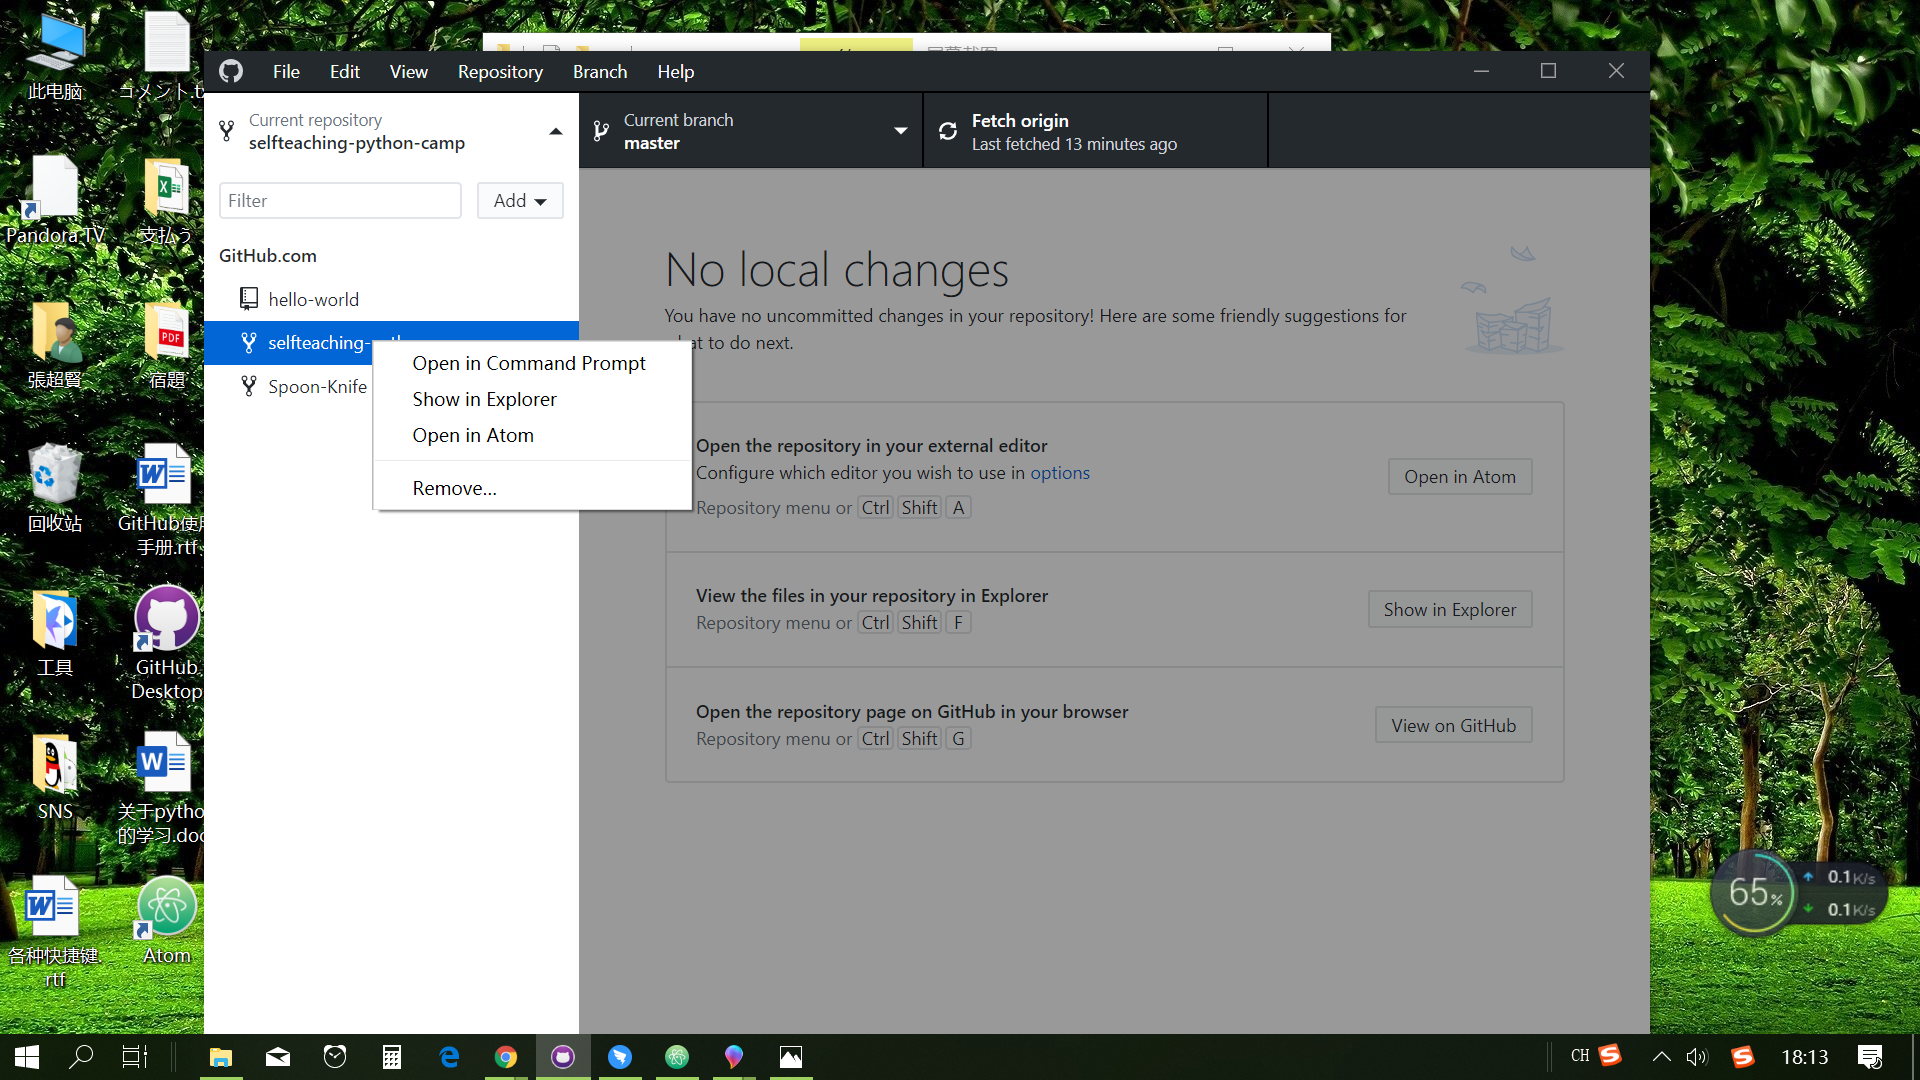Open the Atom editor taskbar icon
The image size is (1920, 1080).
[x=677, y=1057]
